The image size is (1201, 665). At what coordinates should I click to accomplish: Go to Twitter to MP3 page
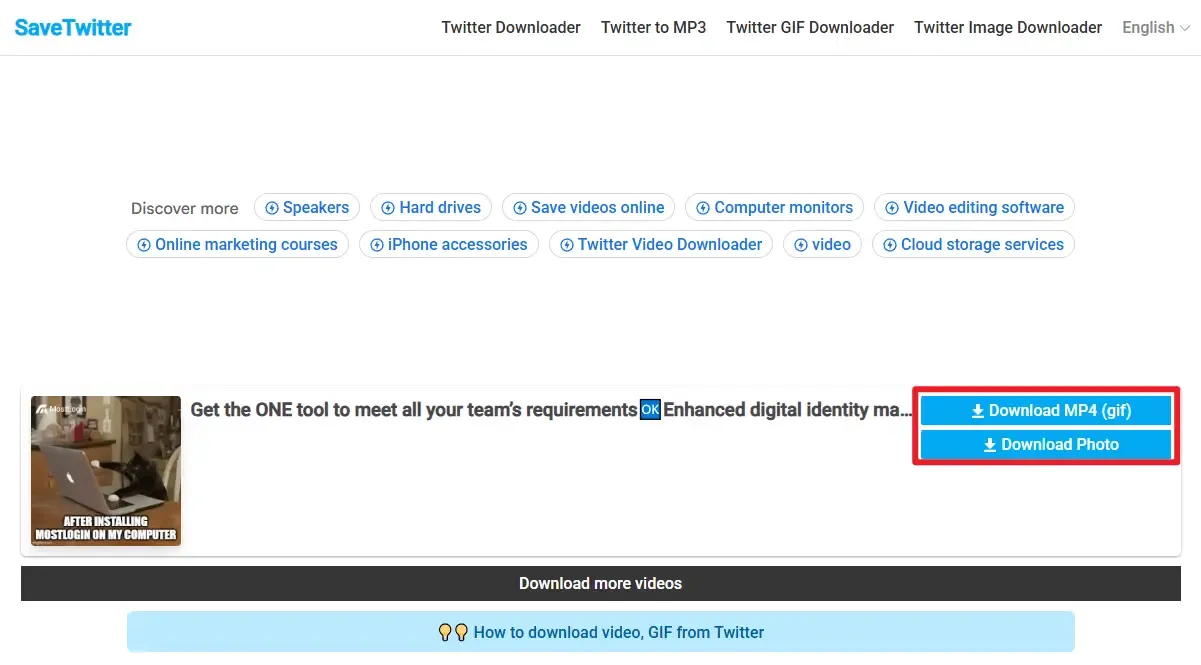[x=653, y=27]
